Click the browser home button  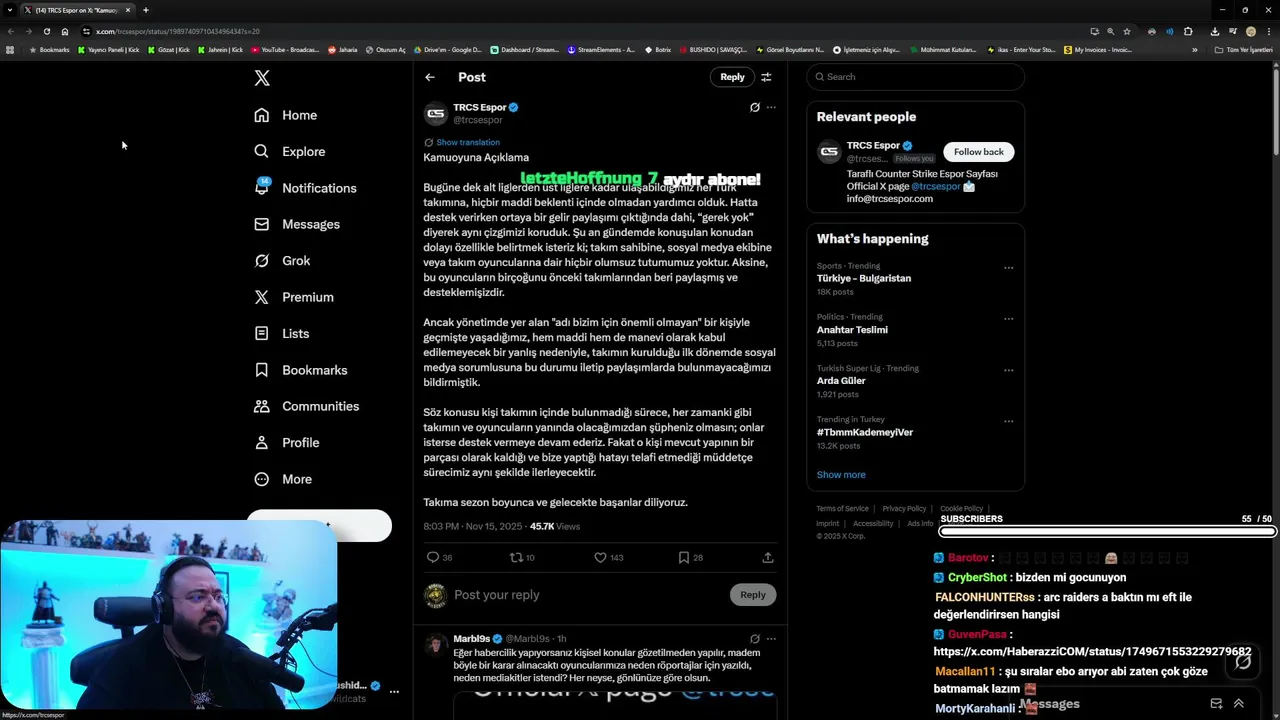(x=65, y=31)
